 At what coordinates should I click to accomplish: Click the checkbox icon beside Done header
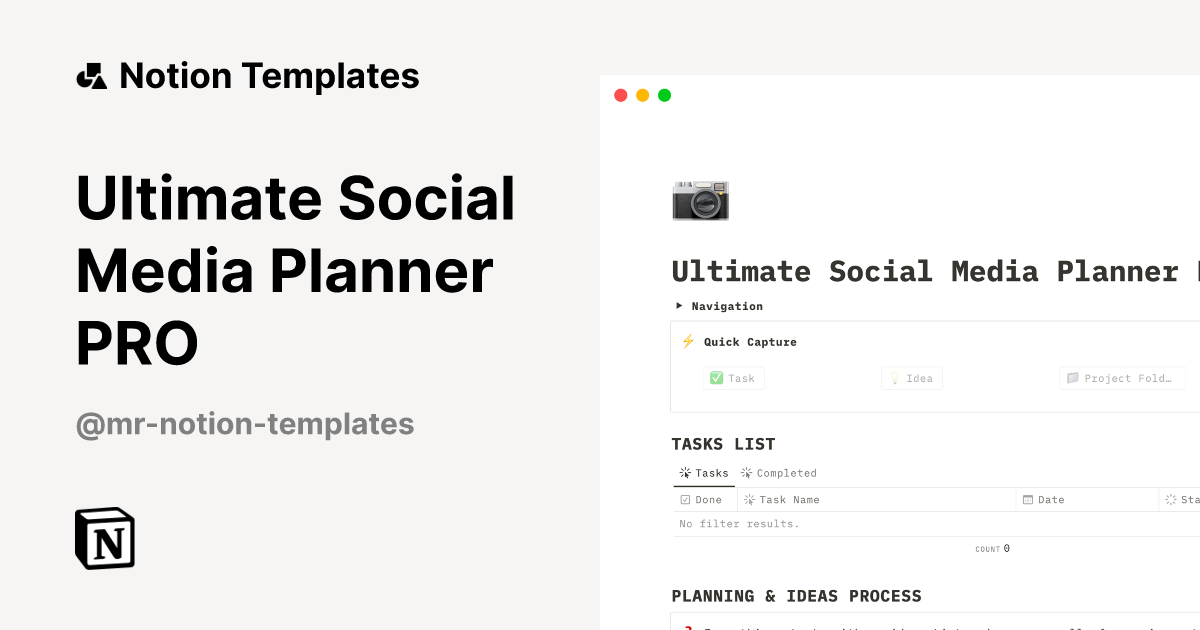(x=683, y=499)
